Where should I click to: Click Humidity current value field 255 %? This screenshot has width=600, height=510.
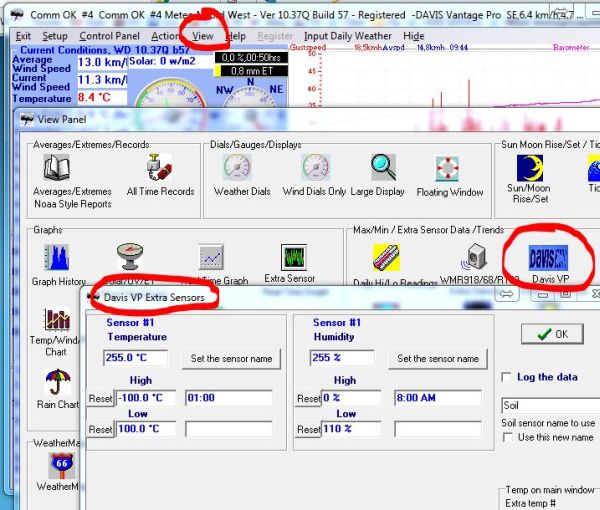tap(342, 358)
